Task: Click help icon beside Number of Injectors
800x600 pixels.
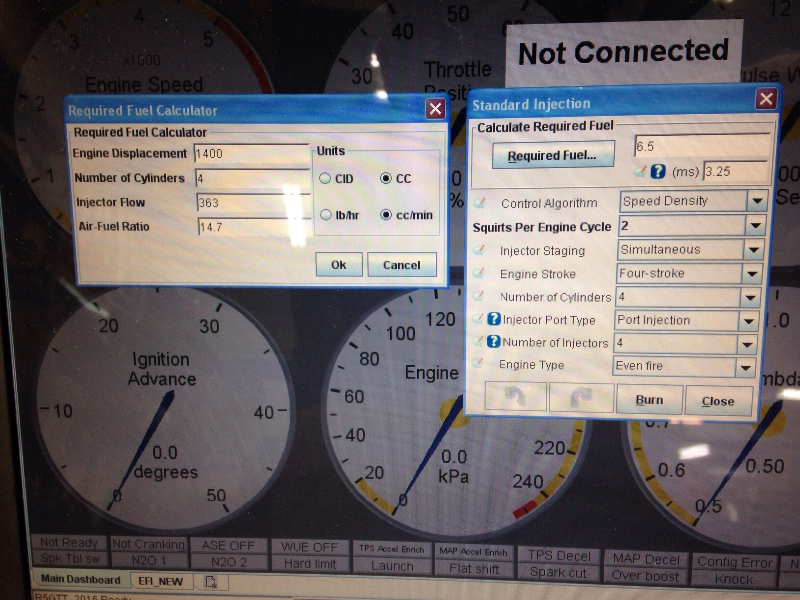Action: coord(494,343)
